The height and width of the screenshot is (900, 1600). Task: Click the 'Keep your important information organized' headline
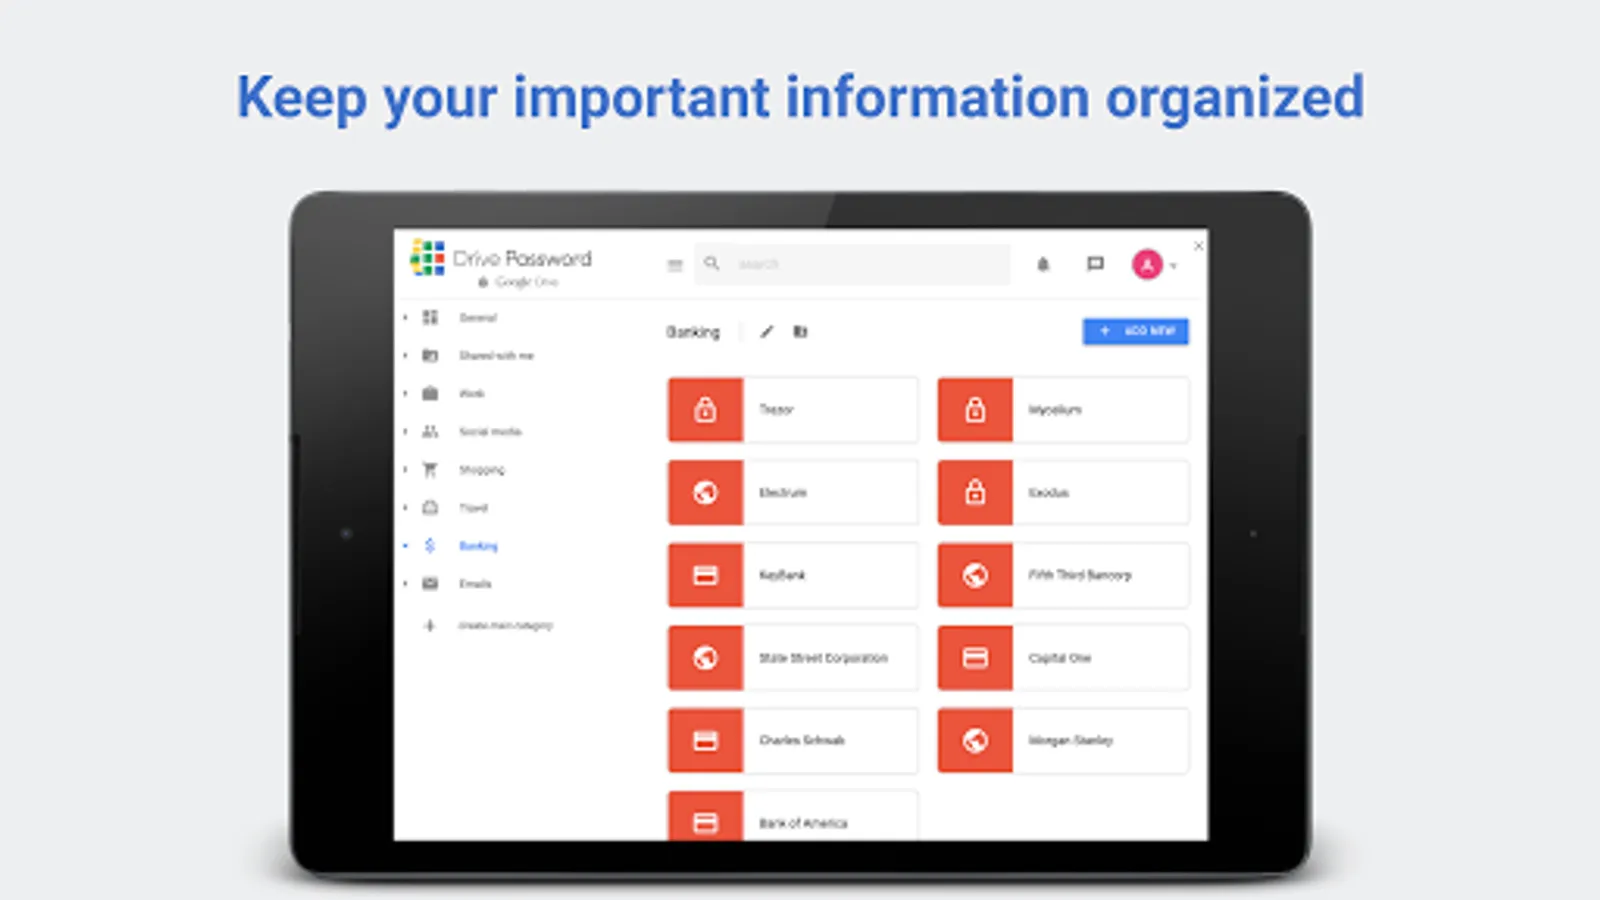(x=800, y=98)
